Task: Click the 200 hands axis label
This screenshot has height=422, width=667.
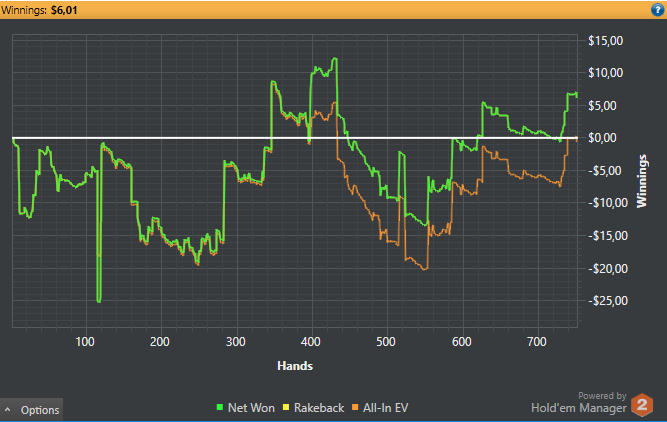Action: point(160,342)
